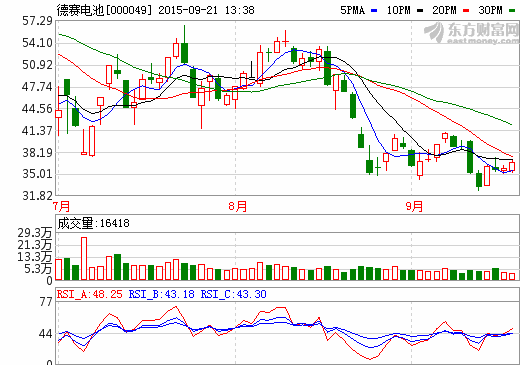Click the tallest red volume bar in July
This screenshot has width=520, height=365.
coord(84,259)
